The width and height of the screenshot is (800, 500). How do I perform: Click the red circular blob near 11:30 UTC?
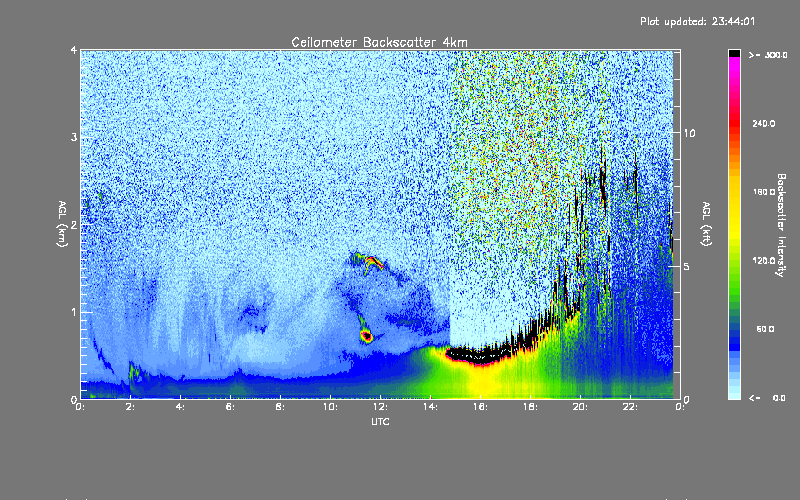click(366, 336)
